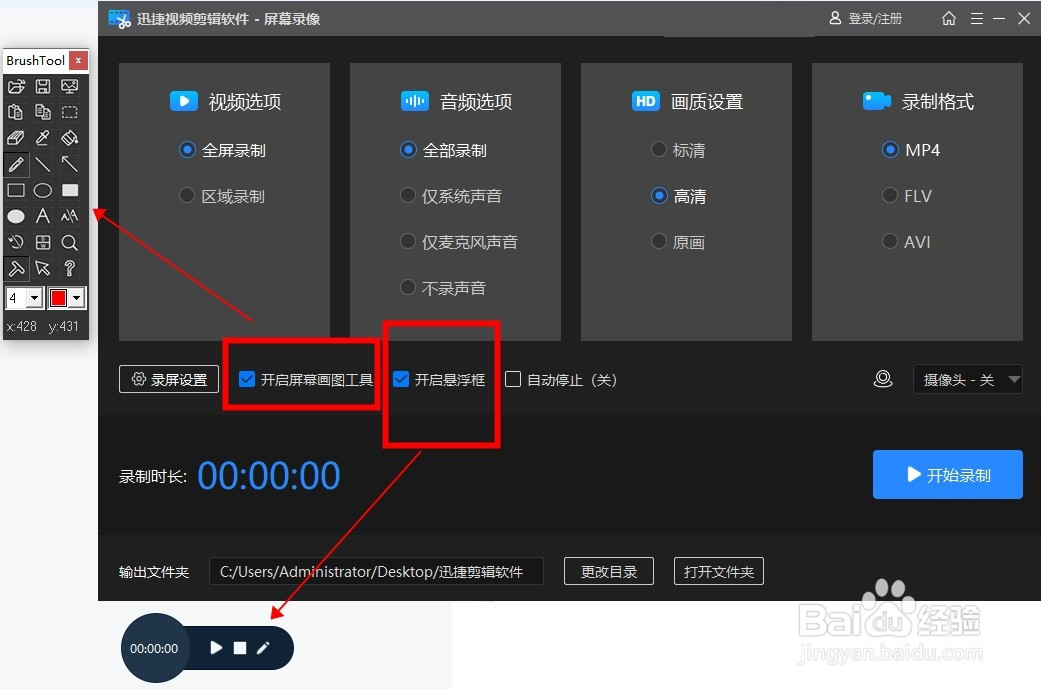This screenshot has height=689, width=1041.
Task: Click the home icon in title bar
Action: click(x=949, y=19)
